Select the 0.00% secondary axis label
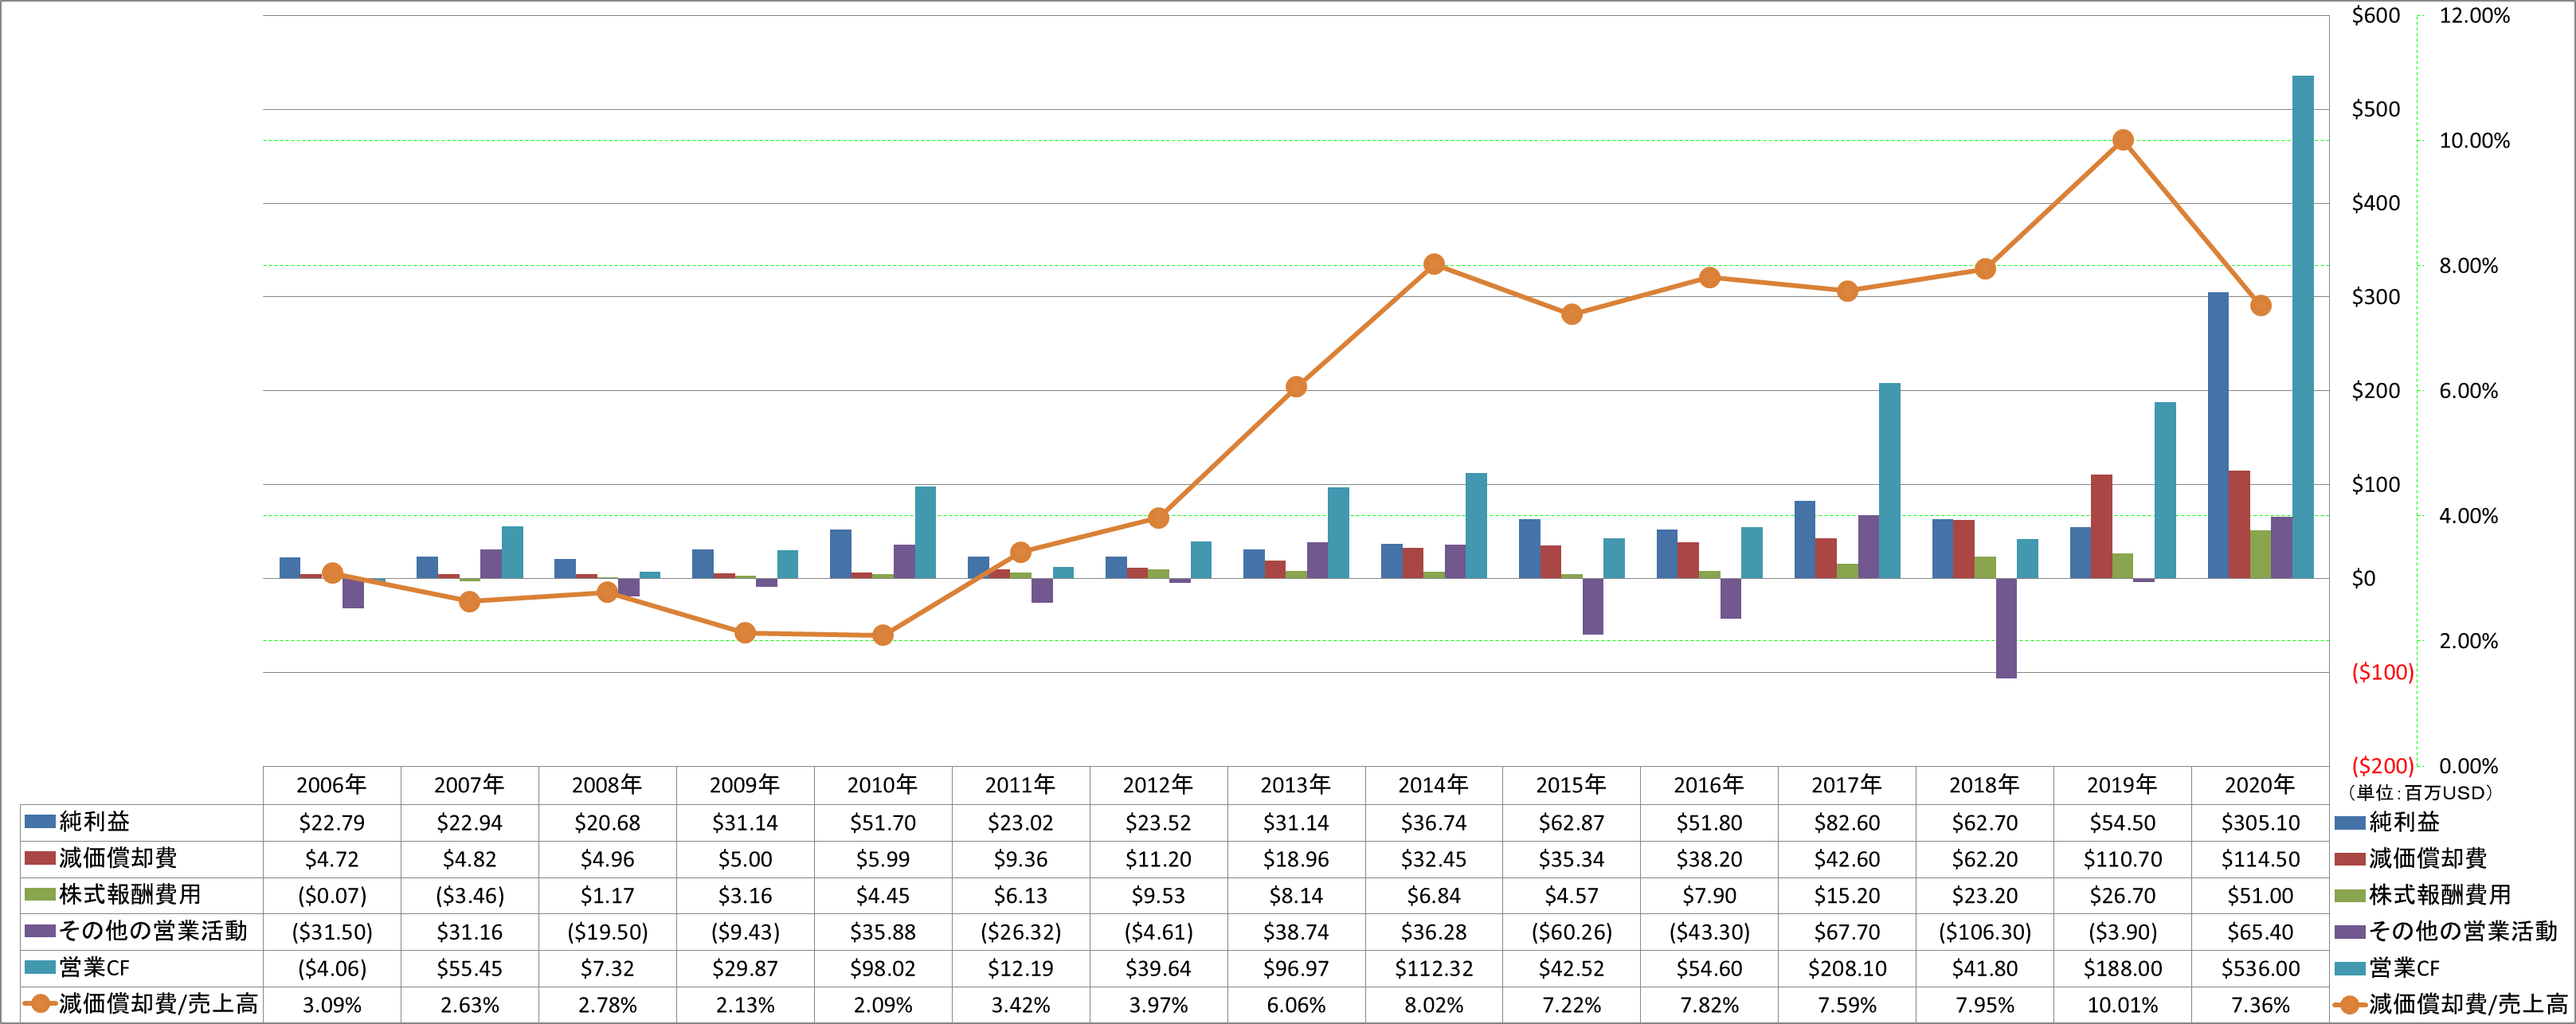The image size is (2576, 1024). 2468,766
